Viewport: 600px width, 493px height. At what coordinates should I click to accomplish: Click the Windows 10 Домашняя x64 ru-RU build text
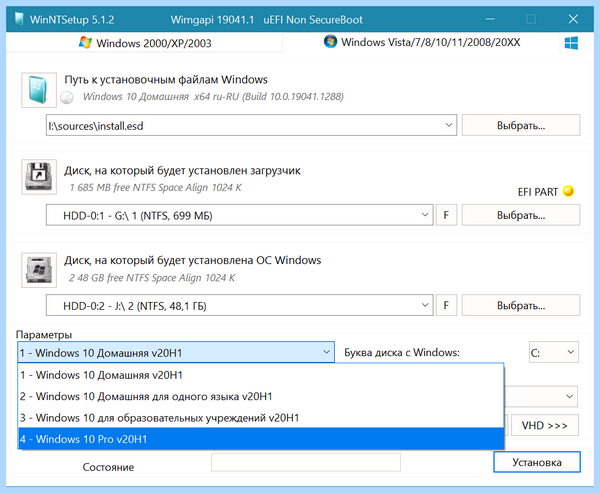pos(213,96)
